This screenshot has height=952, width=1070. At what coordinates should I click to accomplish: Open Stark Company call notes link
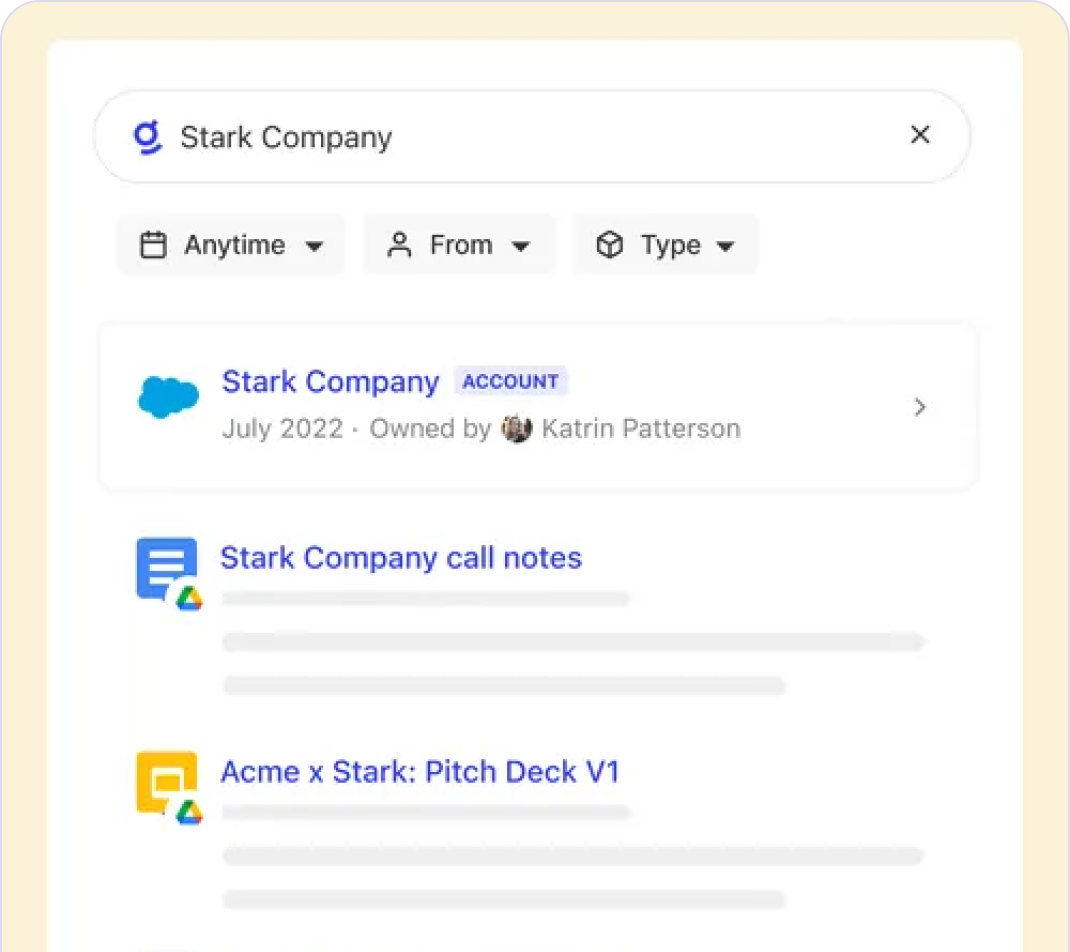pyautogui.click(x=401, y=558)
